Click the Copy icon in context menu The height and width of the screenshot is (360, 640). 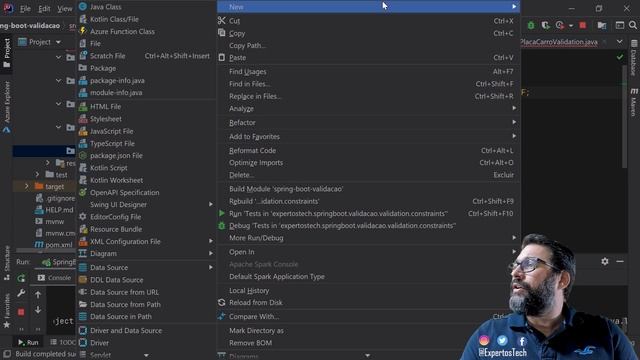pos(222,33)
